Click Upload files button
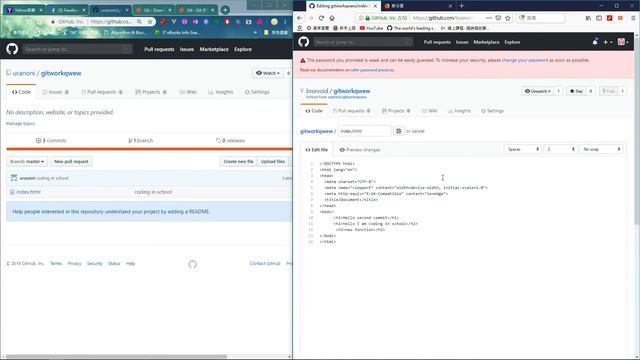 tap(273, 162)
